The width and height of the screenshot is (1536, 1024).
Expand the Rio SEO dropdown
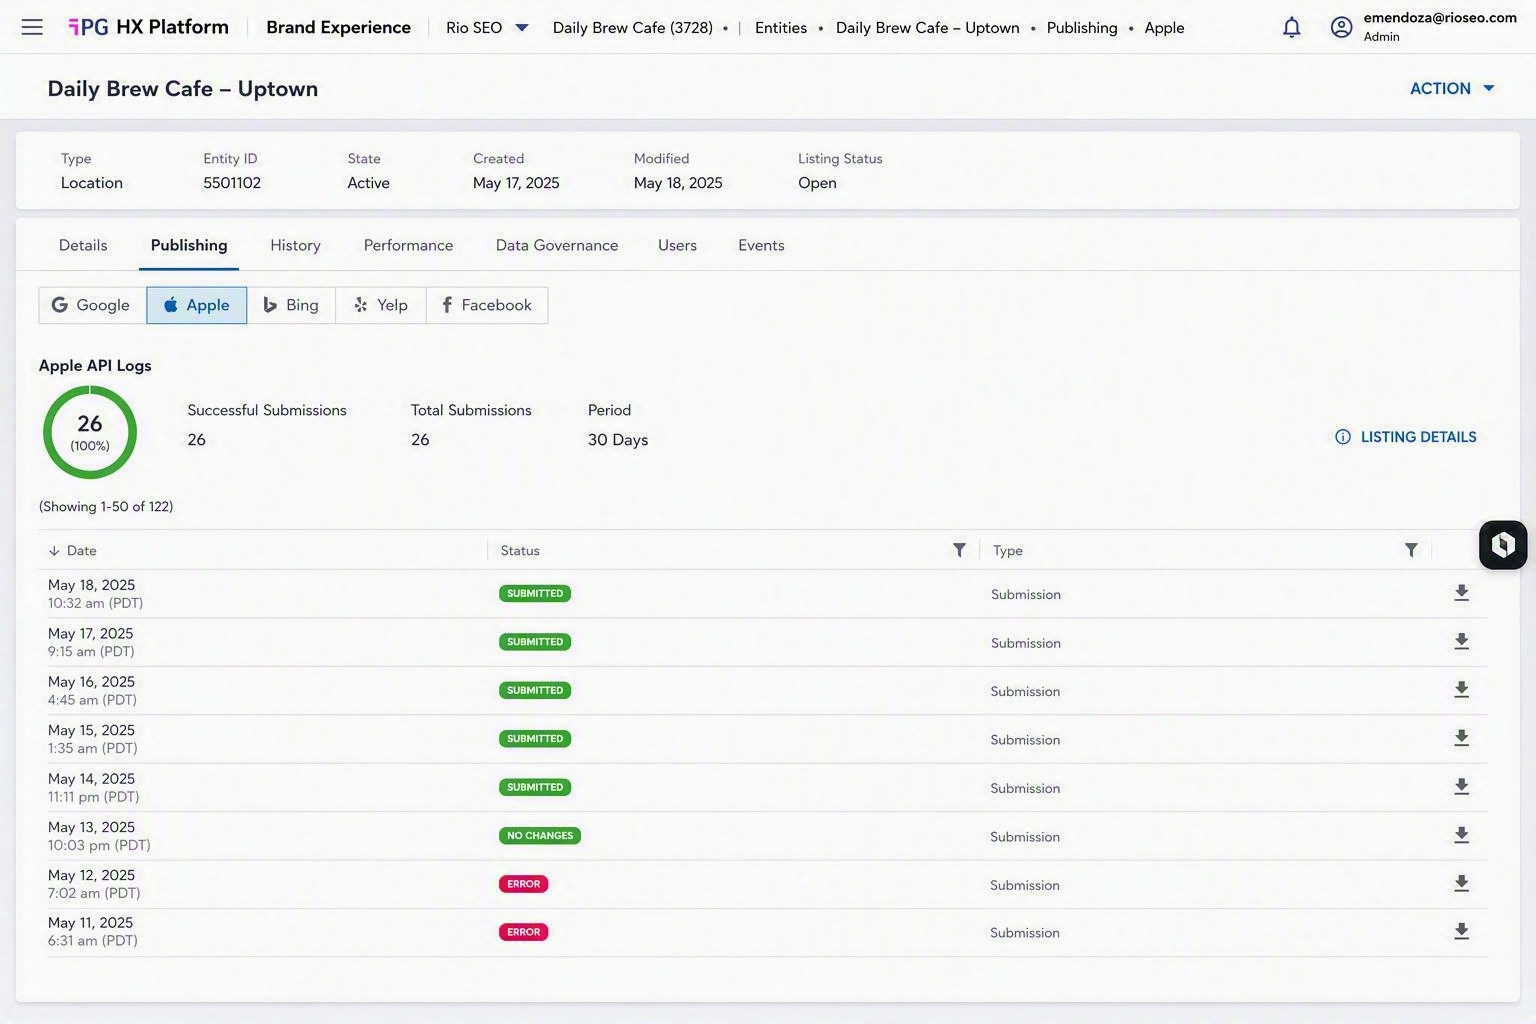click(487, 28)
